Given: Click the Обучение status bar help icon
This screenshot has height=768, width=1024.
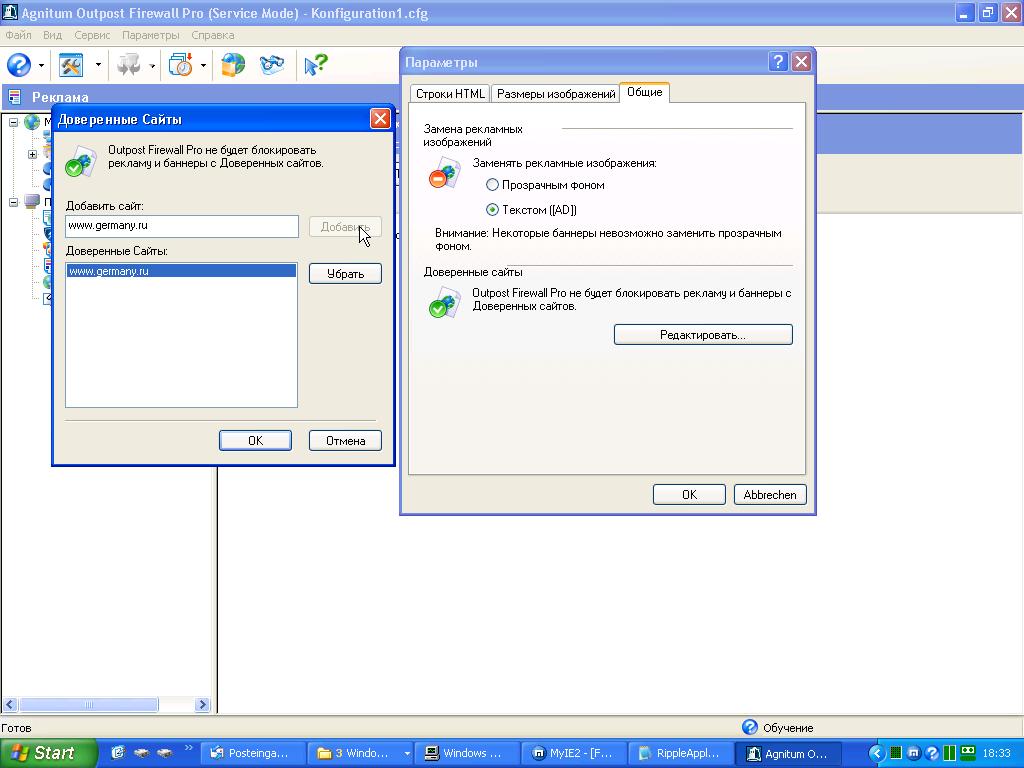Looking at the screenshot, I should (750, 727).
